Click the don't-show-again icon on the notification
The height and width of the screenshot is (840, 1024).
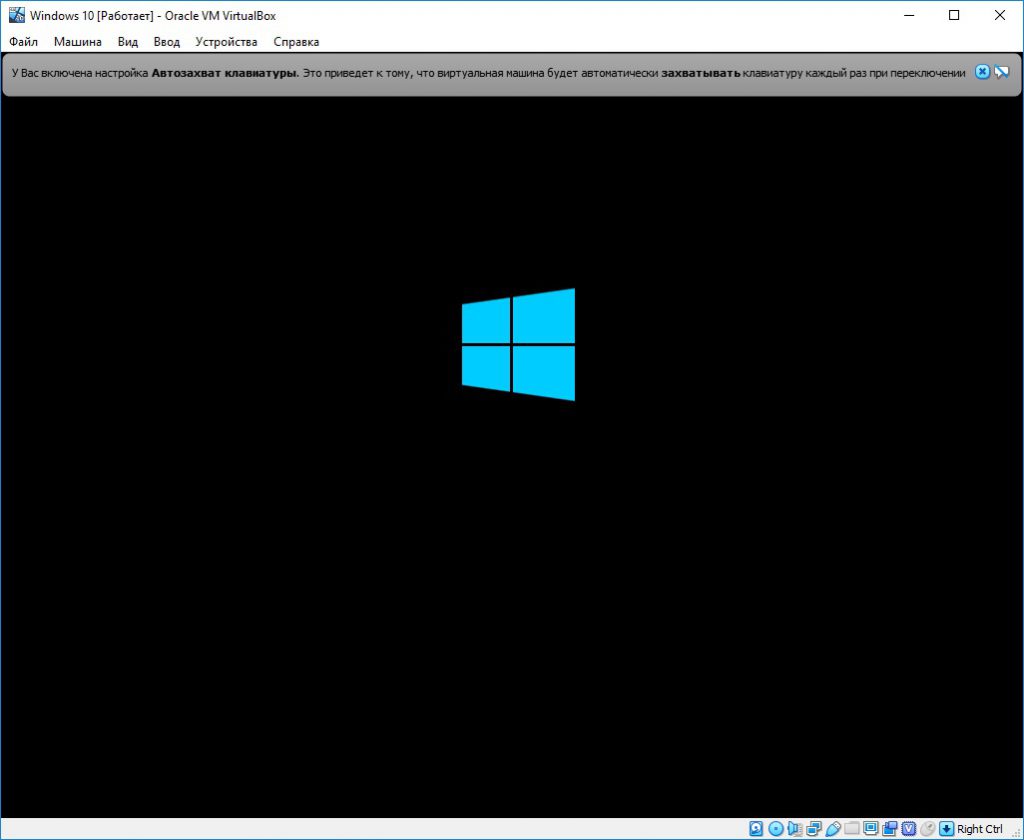tap(1001, 72)
